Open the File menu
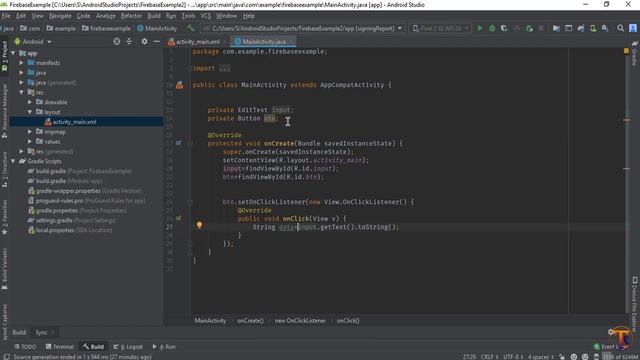The width and height of the screenshot is (640, 360). click(6, 16)
